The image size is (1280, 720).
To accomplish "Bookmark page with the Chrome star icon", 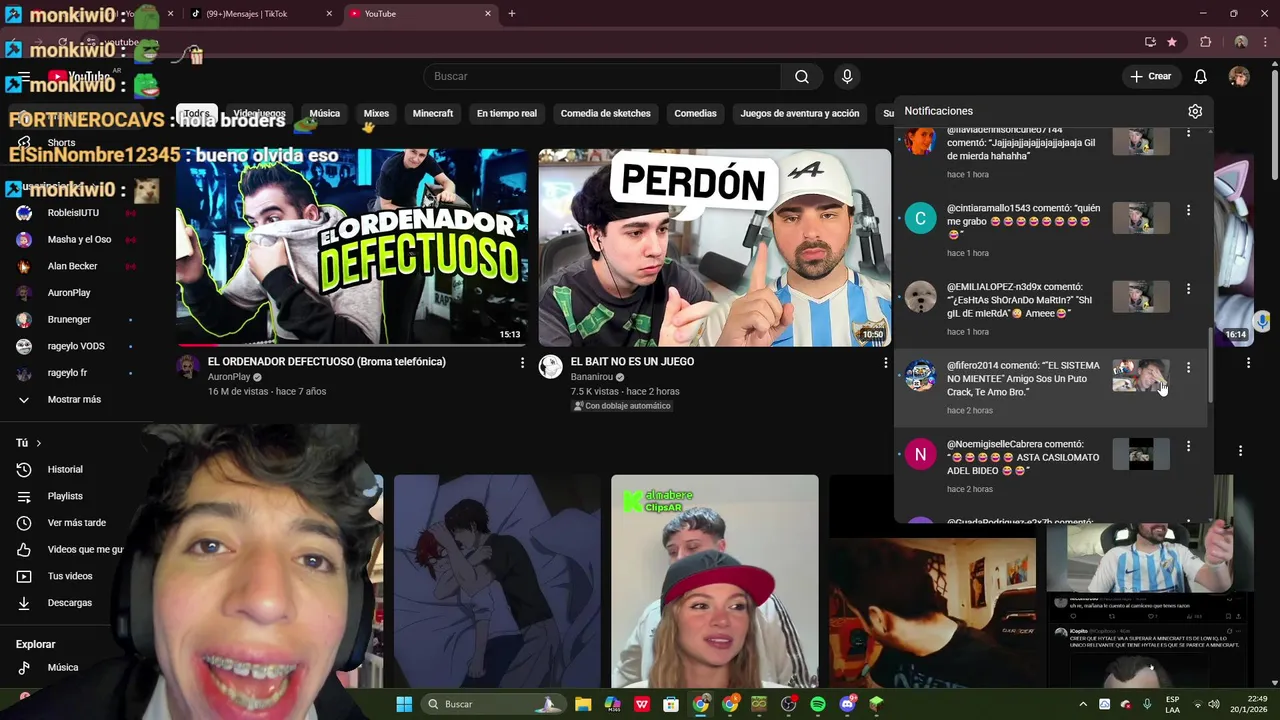I will (x=1172, y=42).
